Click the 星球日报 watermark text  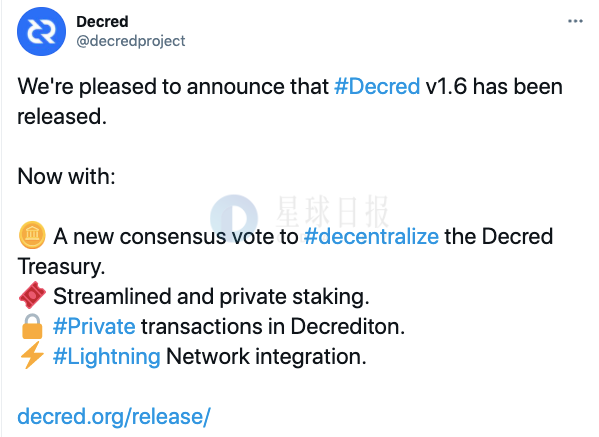332,212
